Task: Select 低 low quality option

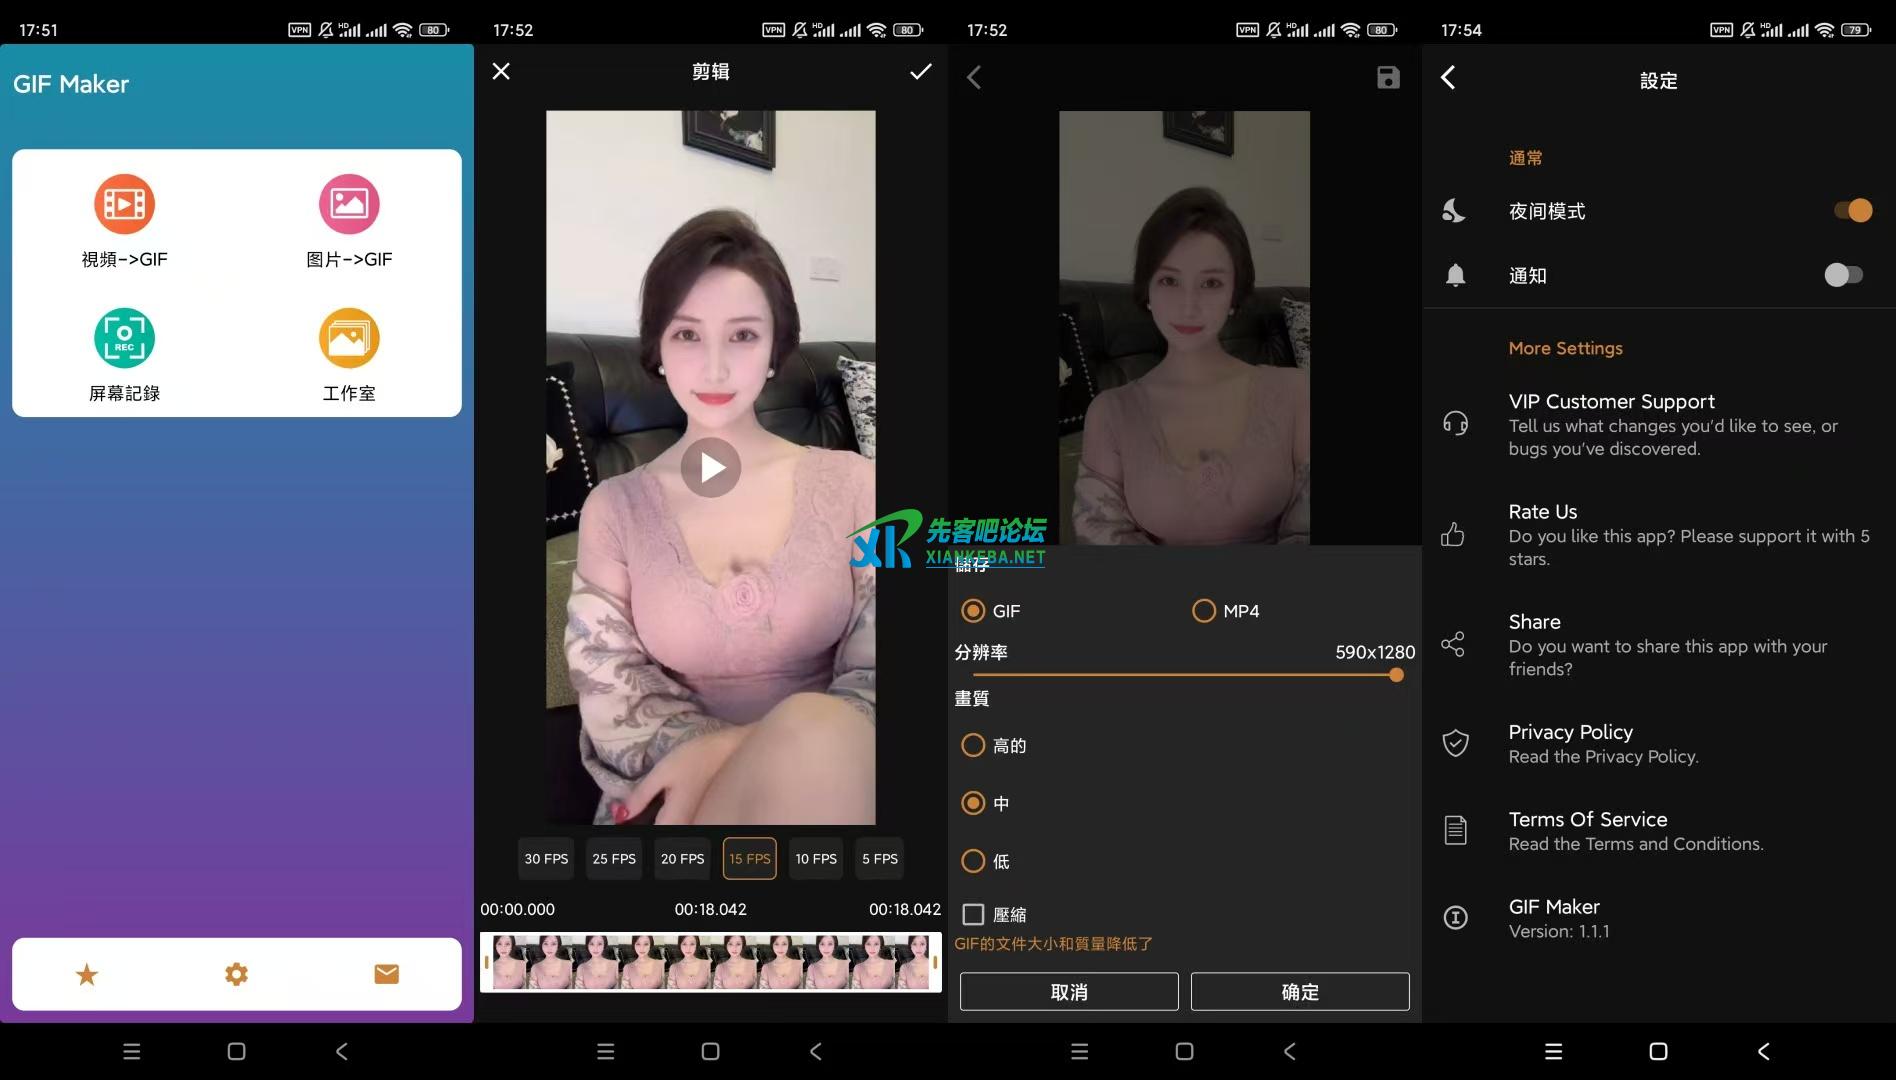Action: click(972, 861)
